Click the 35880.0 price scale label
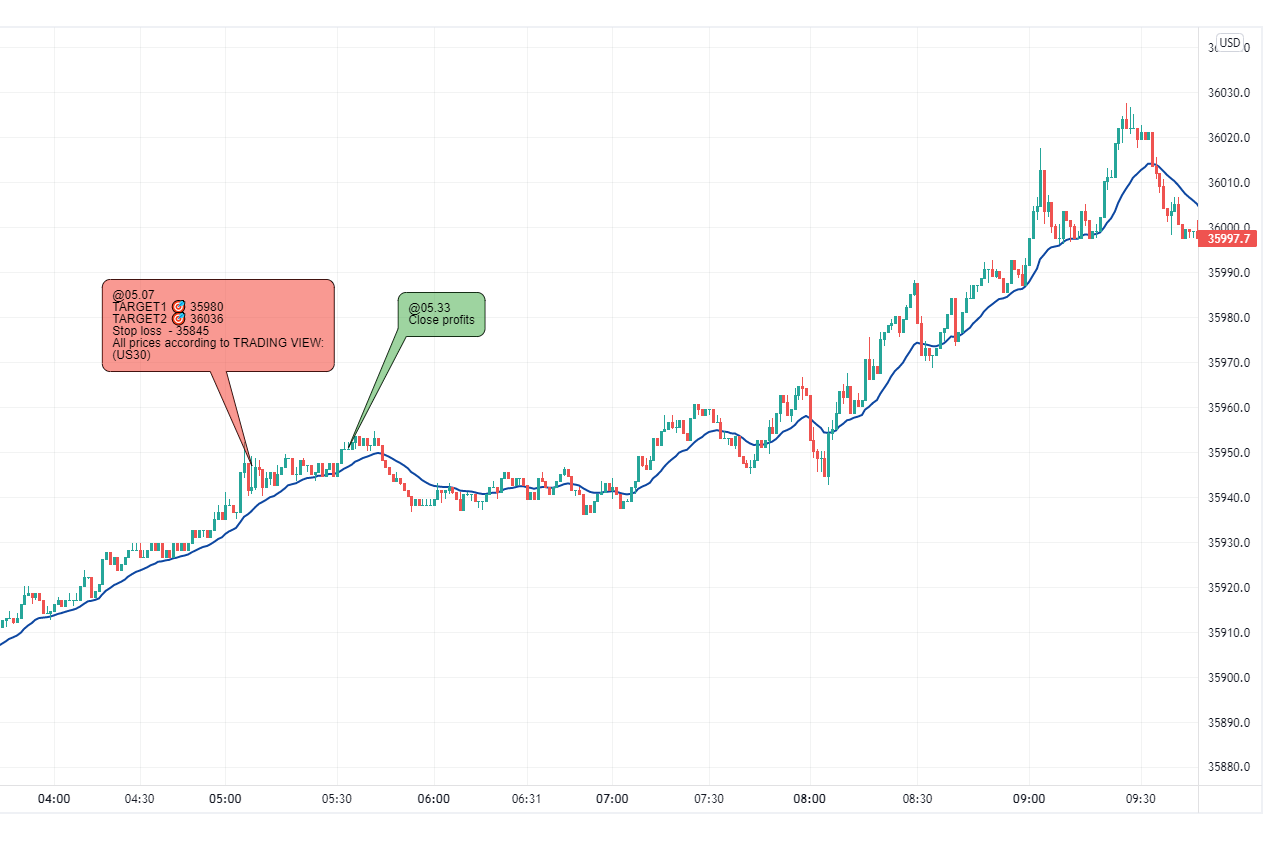The image size is (1271, 847). pos(1229,768)
